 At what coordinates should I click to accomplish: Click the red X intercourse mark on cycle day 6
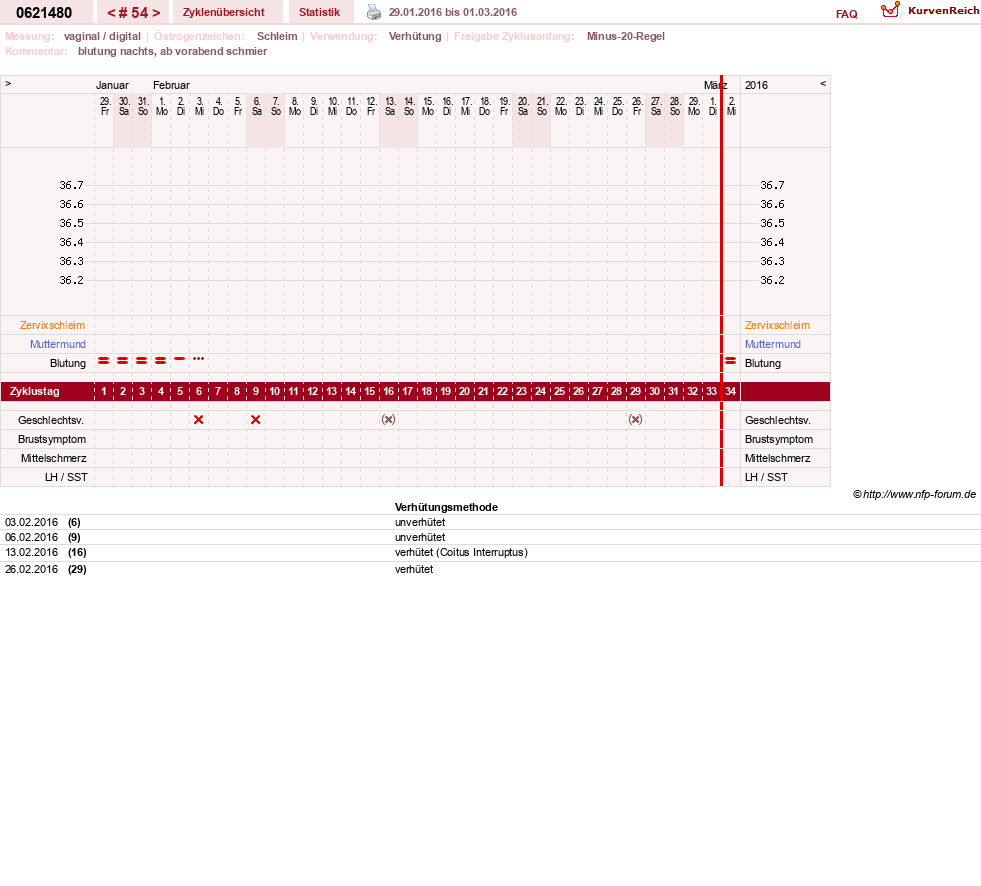[x=198, y=420]
